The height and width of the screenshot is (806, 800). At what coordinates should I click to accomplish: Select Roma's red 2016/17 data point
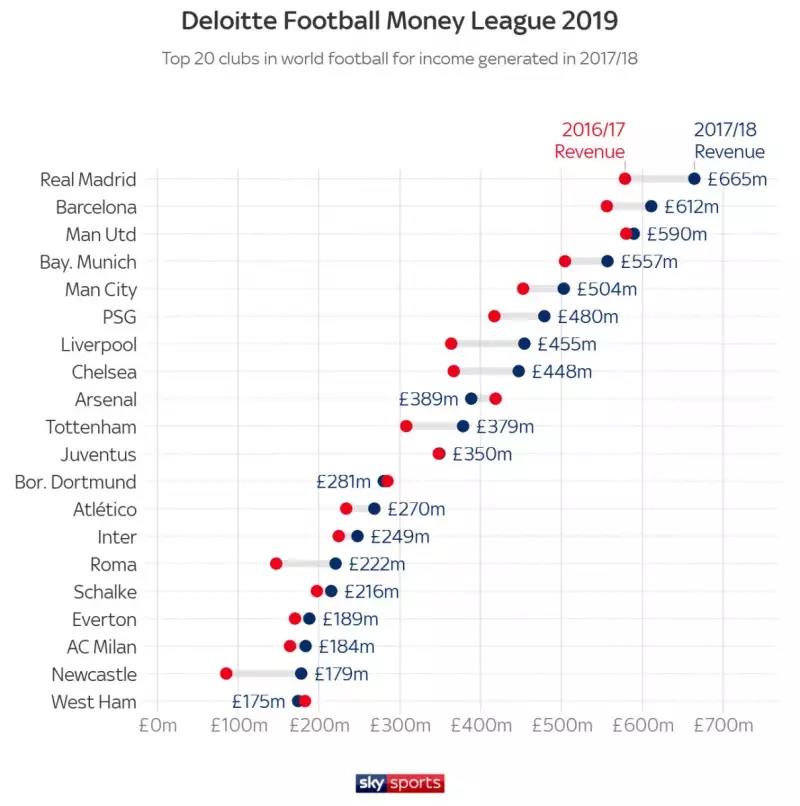276,564
